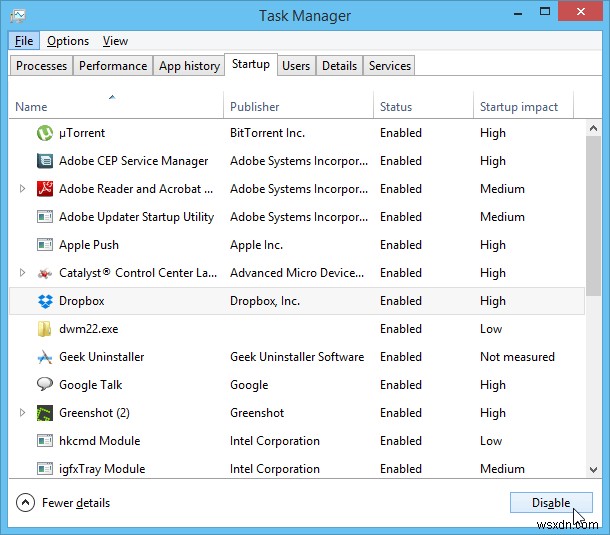The width and height of the screenshot is (610, 535).
Task: Expand the Catalyst Control Center entry
Action: click(22, 273)
